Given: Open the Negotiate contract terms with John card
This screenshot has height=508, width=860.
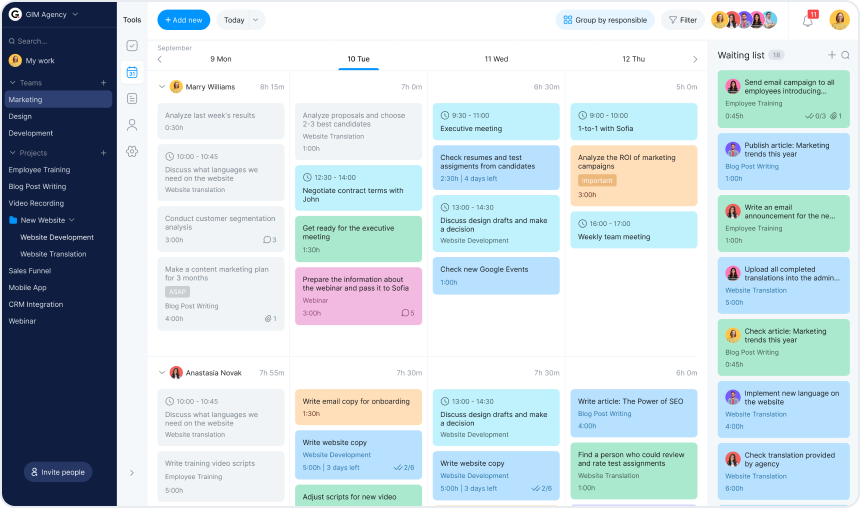Looking at the screenshot, I should click(359, 188).
